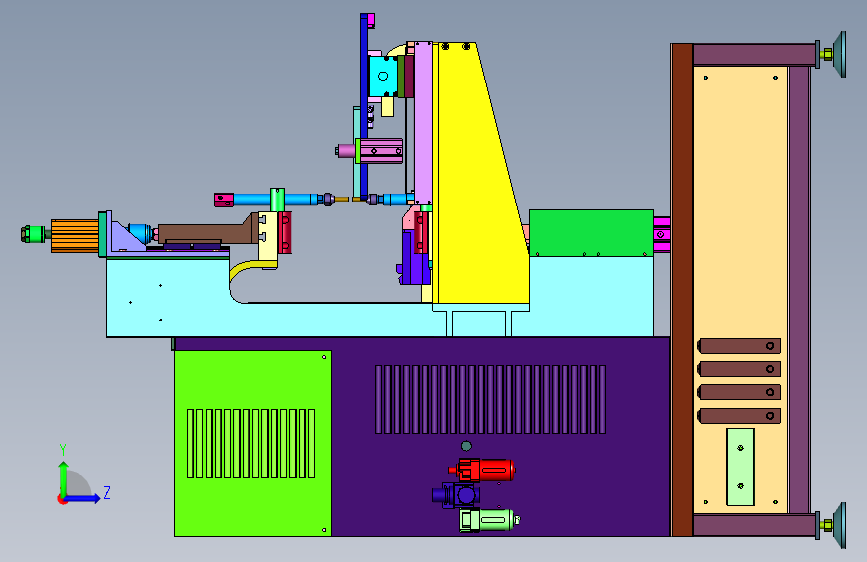Click the green nut at motor's far end
The height and width of the screenshot is (562, 867).
(x=33, y=234)
